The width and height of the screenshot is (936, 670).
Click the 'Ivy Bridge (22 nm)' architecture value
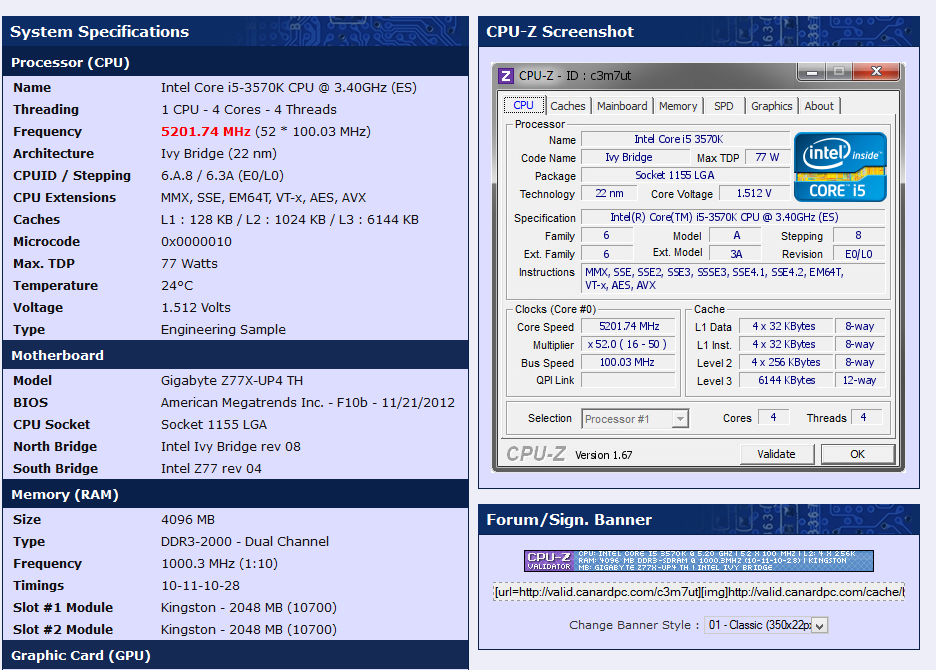coord(218,153)
